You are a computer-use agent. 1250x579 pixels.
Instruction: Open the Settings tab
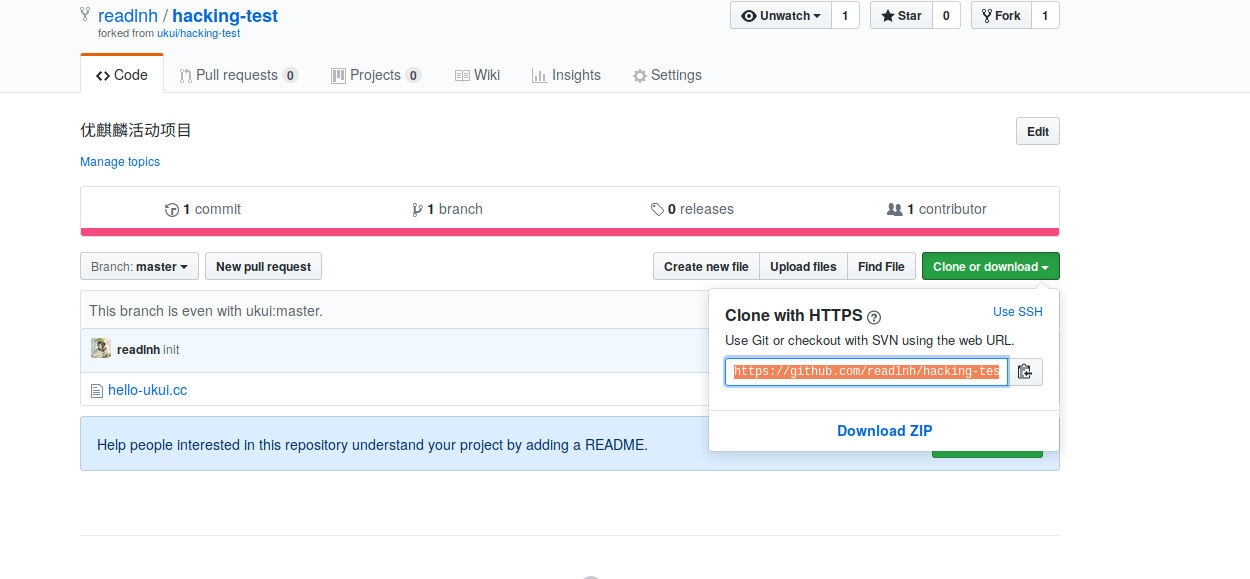(x=667, y=75)
